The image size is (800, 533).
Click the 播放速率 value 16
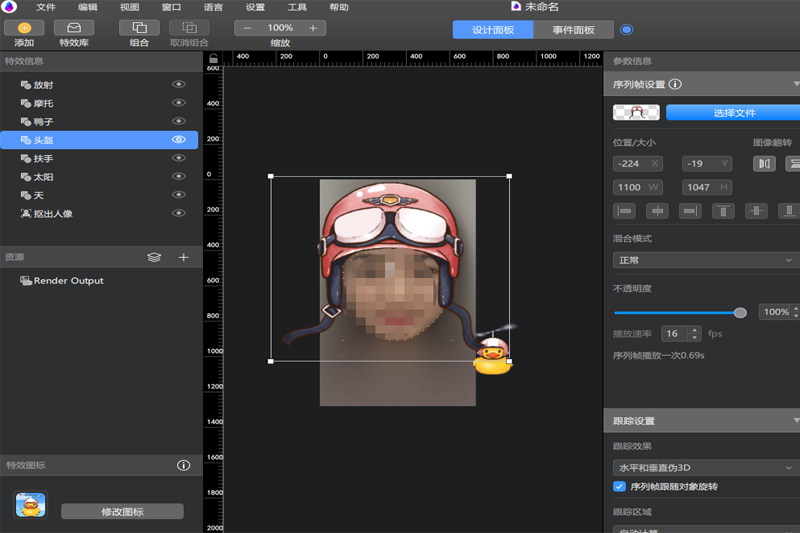[x=674, y=334]
